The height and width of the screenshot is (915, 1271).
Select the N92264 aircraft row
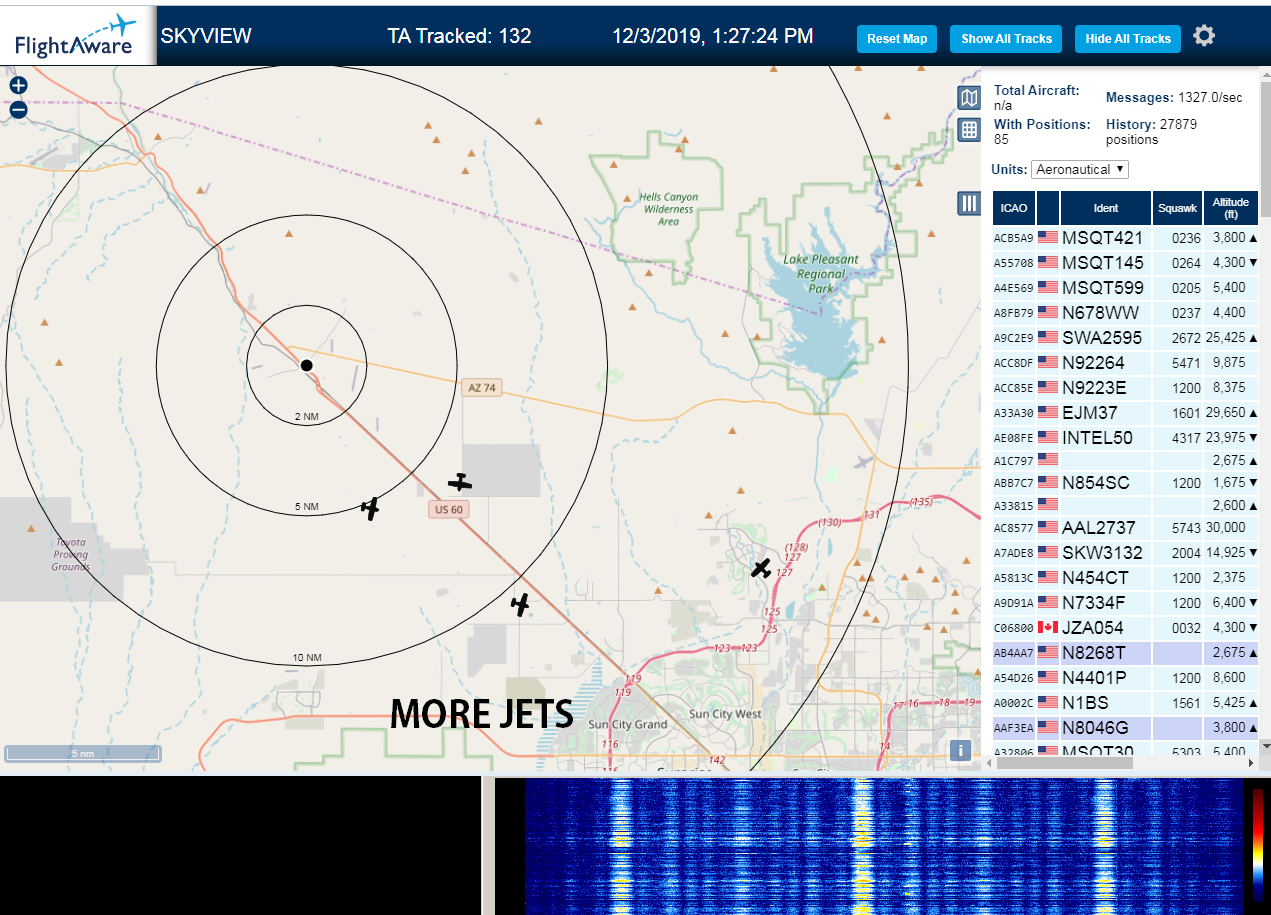click(1125, 362)
